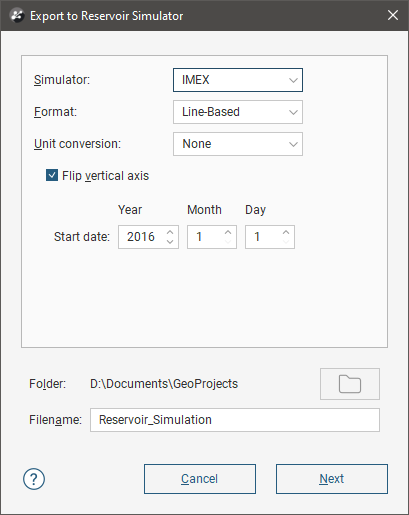Decrement the Day spinner down arrow
409x515 pixels.
[x=286, y=241]
